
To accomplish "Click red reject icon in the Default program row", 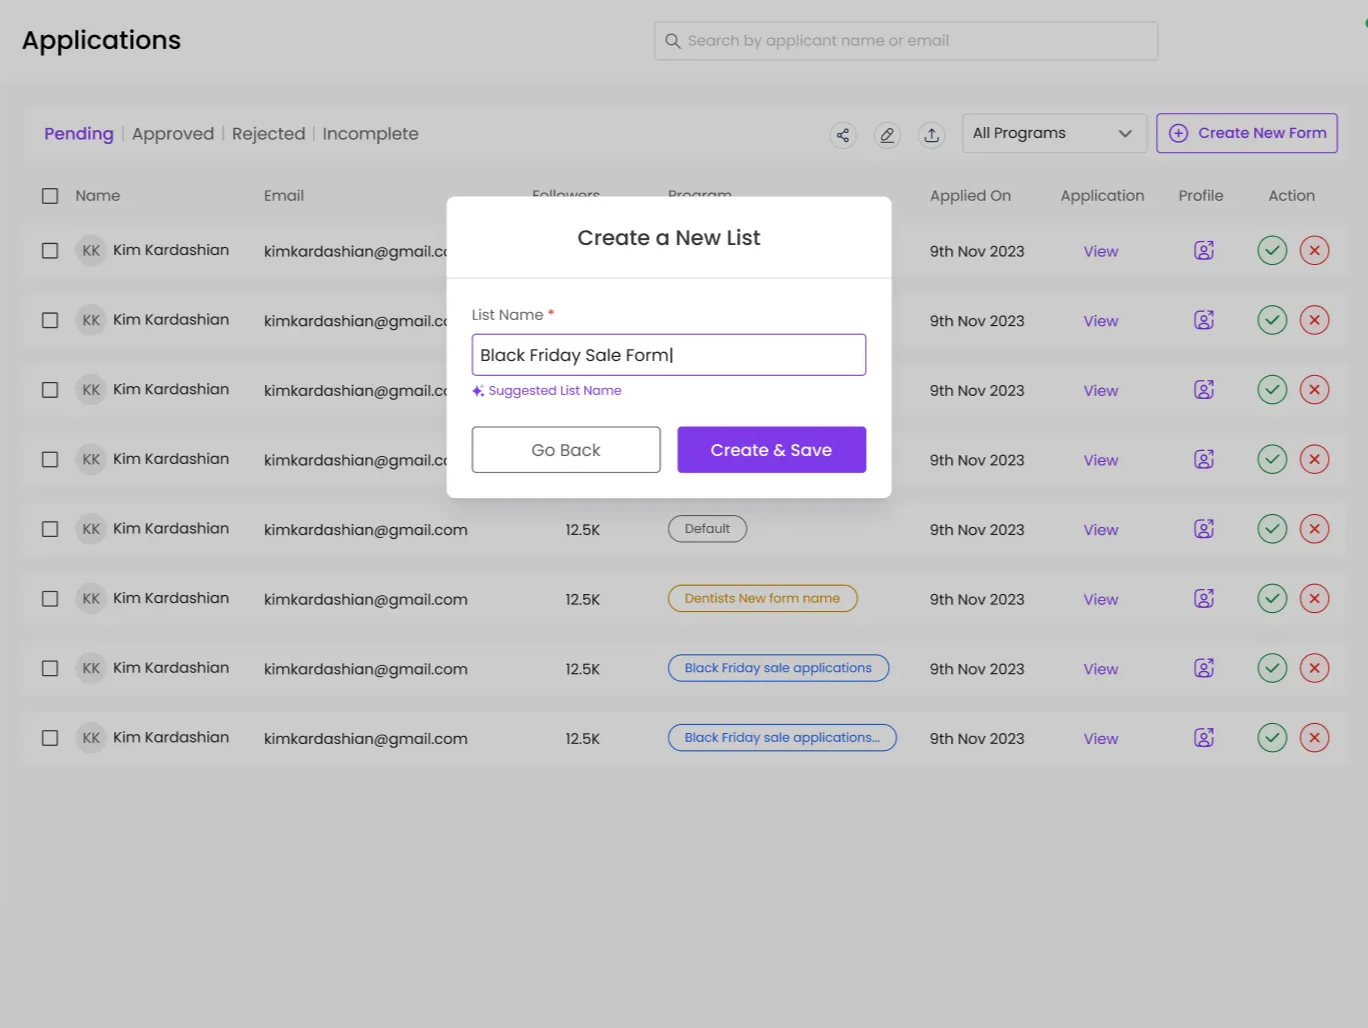I will click(1314, 529).
